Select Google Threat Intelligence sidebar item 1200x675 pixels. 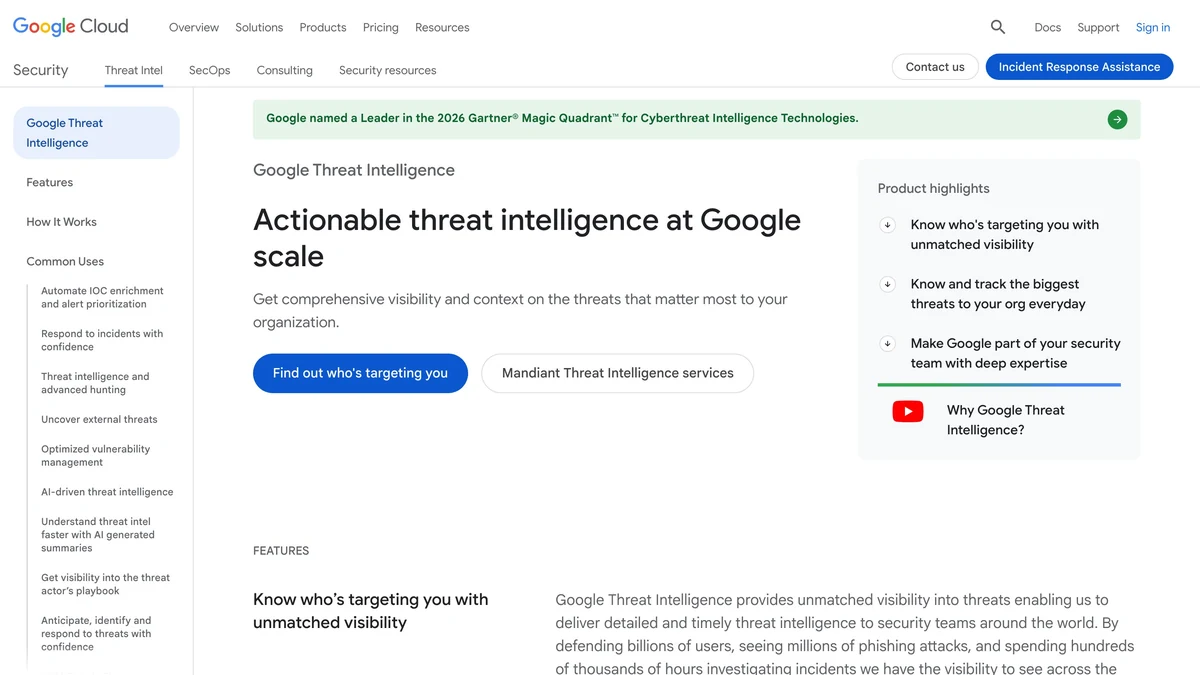click(96, 133)
